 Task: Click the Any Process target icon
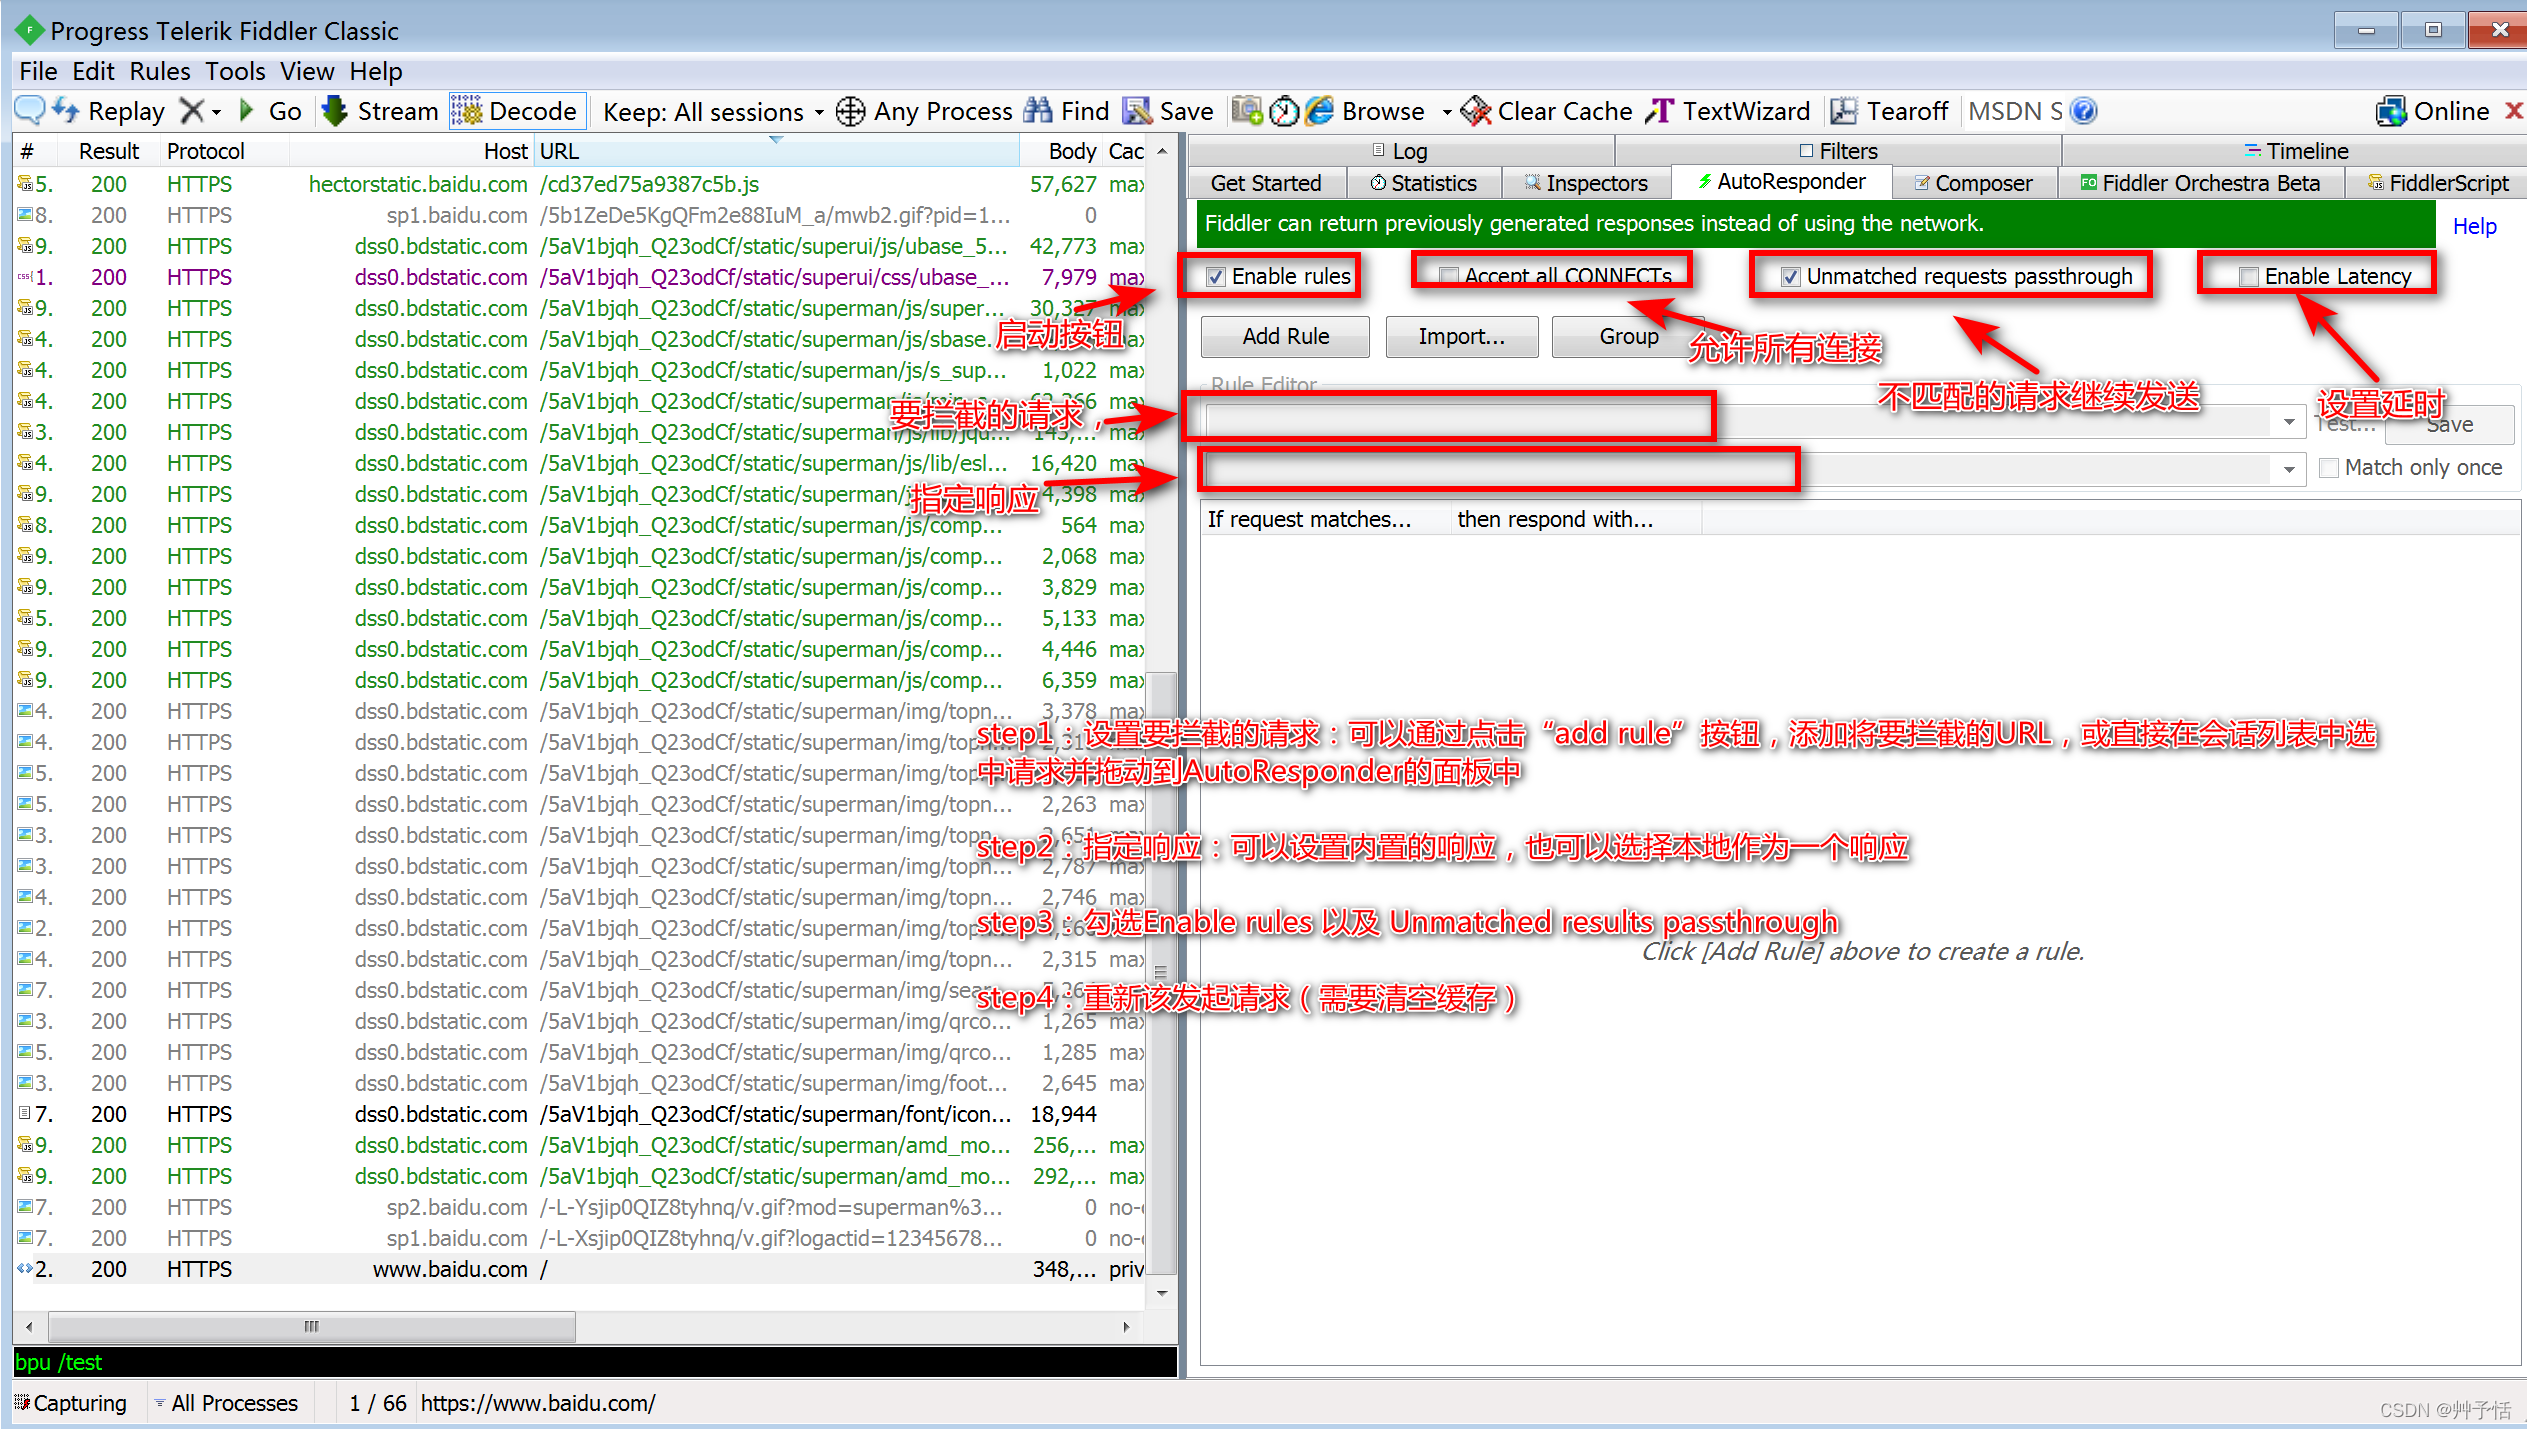click(850, 111)
